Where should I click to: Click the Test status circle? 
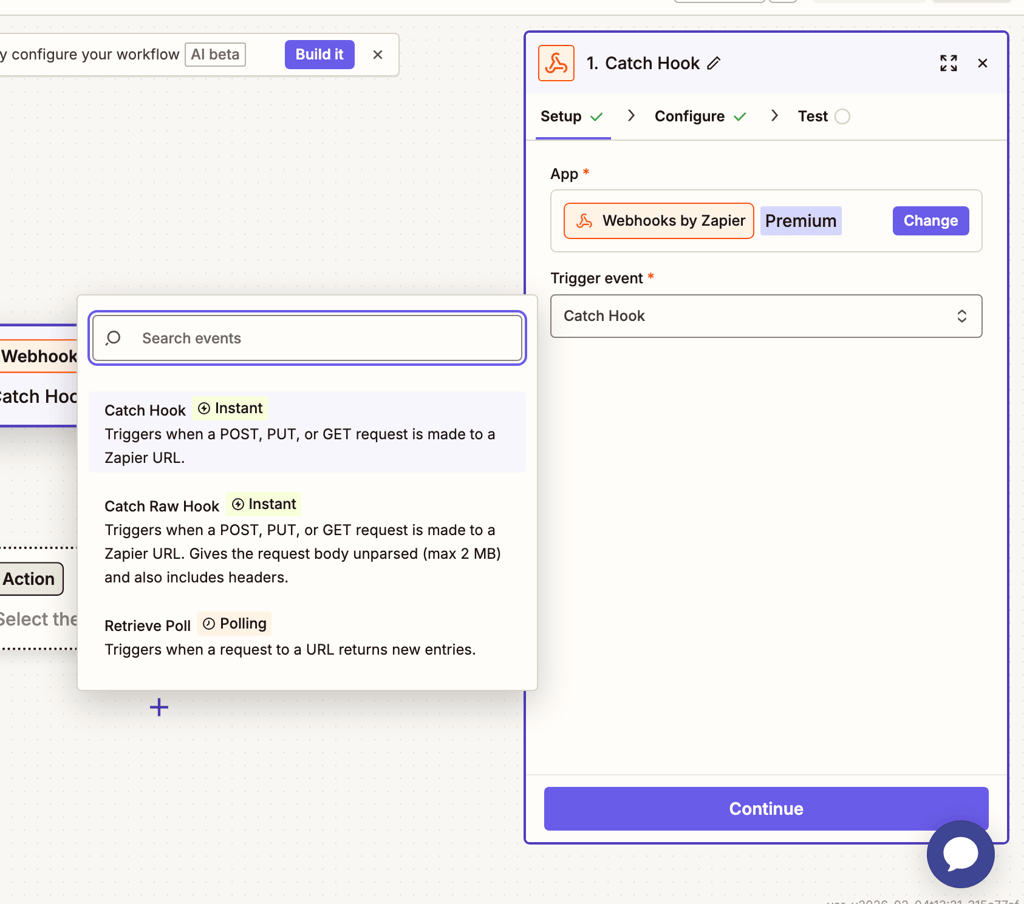tap(842, 116)
